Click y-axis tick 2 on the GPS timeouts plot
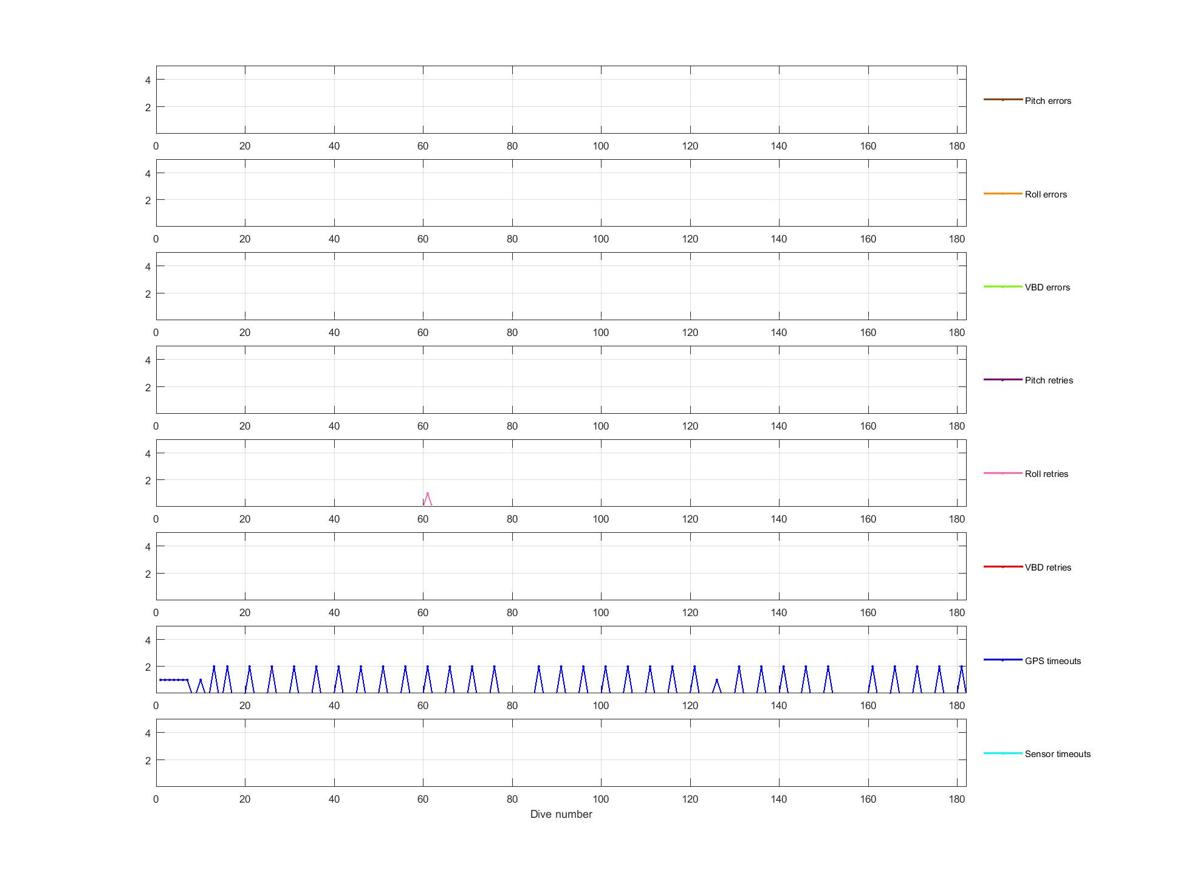This screenshot has width=1200, height=885. tap(147, 667)
